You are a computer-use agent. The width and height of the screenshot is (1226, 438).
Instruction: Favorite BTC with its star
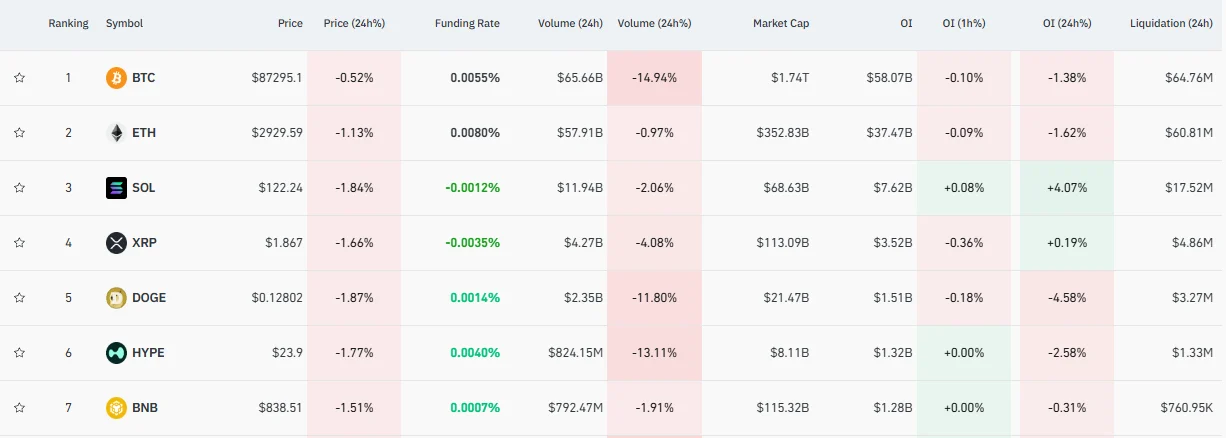pos(19,78)
